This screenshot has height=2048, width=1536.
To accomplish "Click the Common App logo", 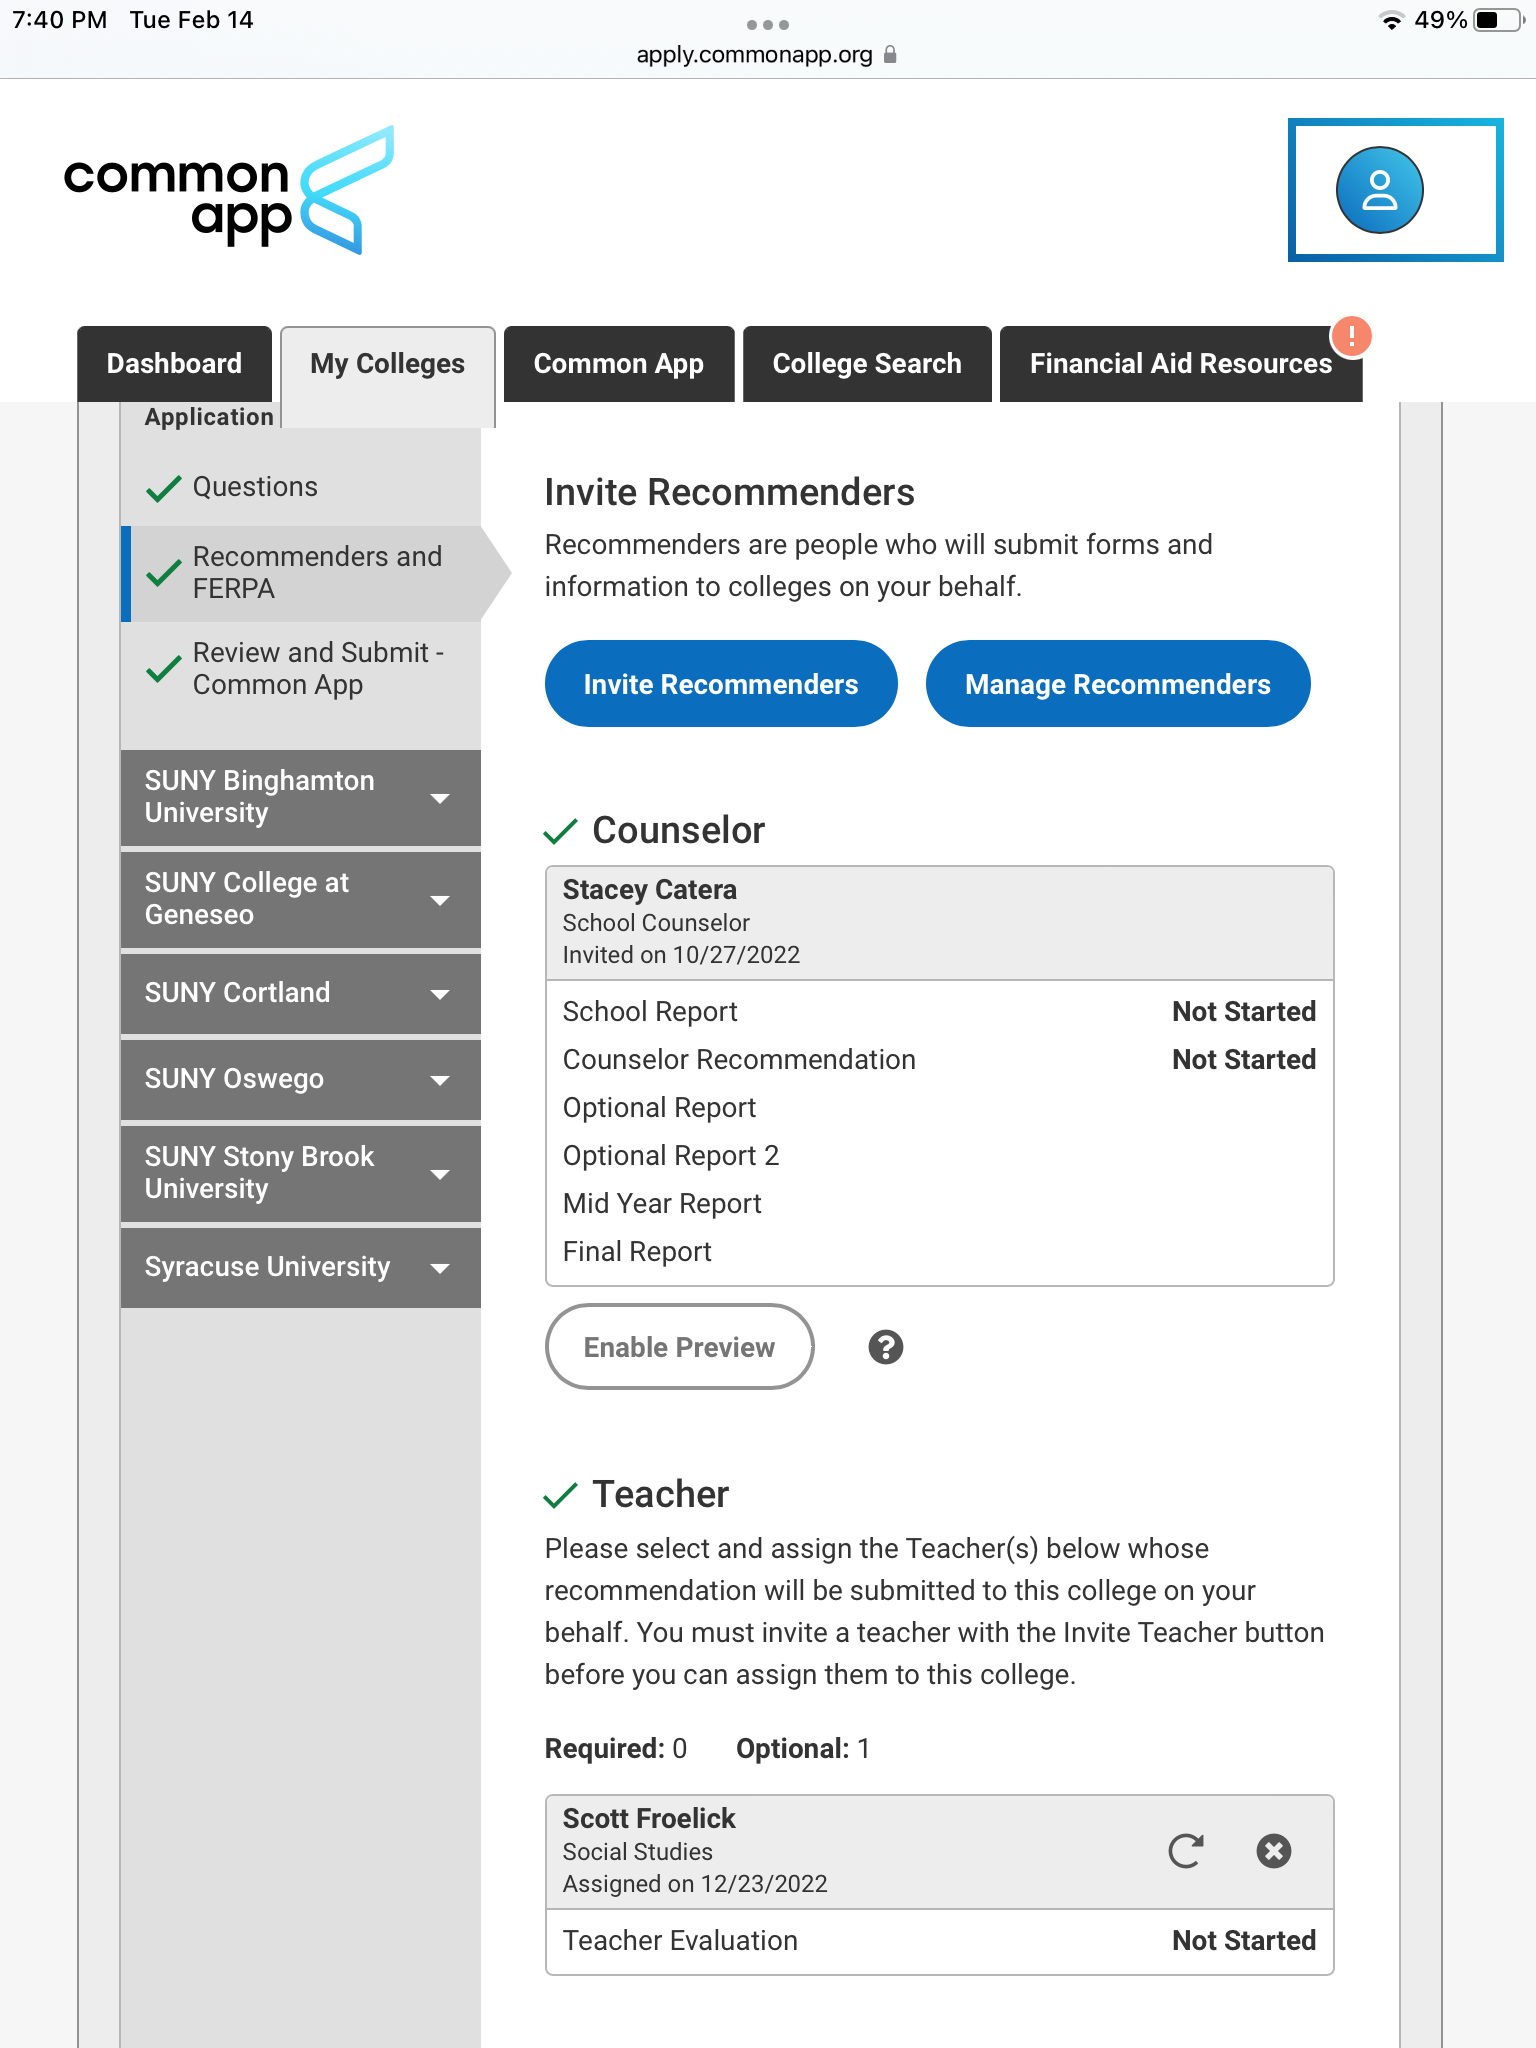I will point(228,190).
